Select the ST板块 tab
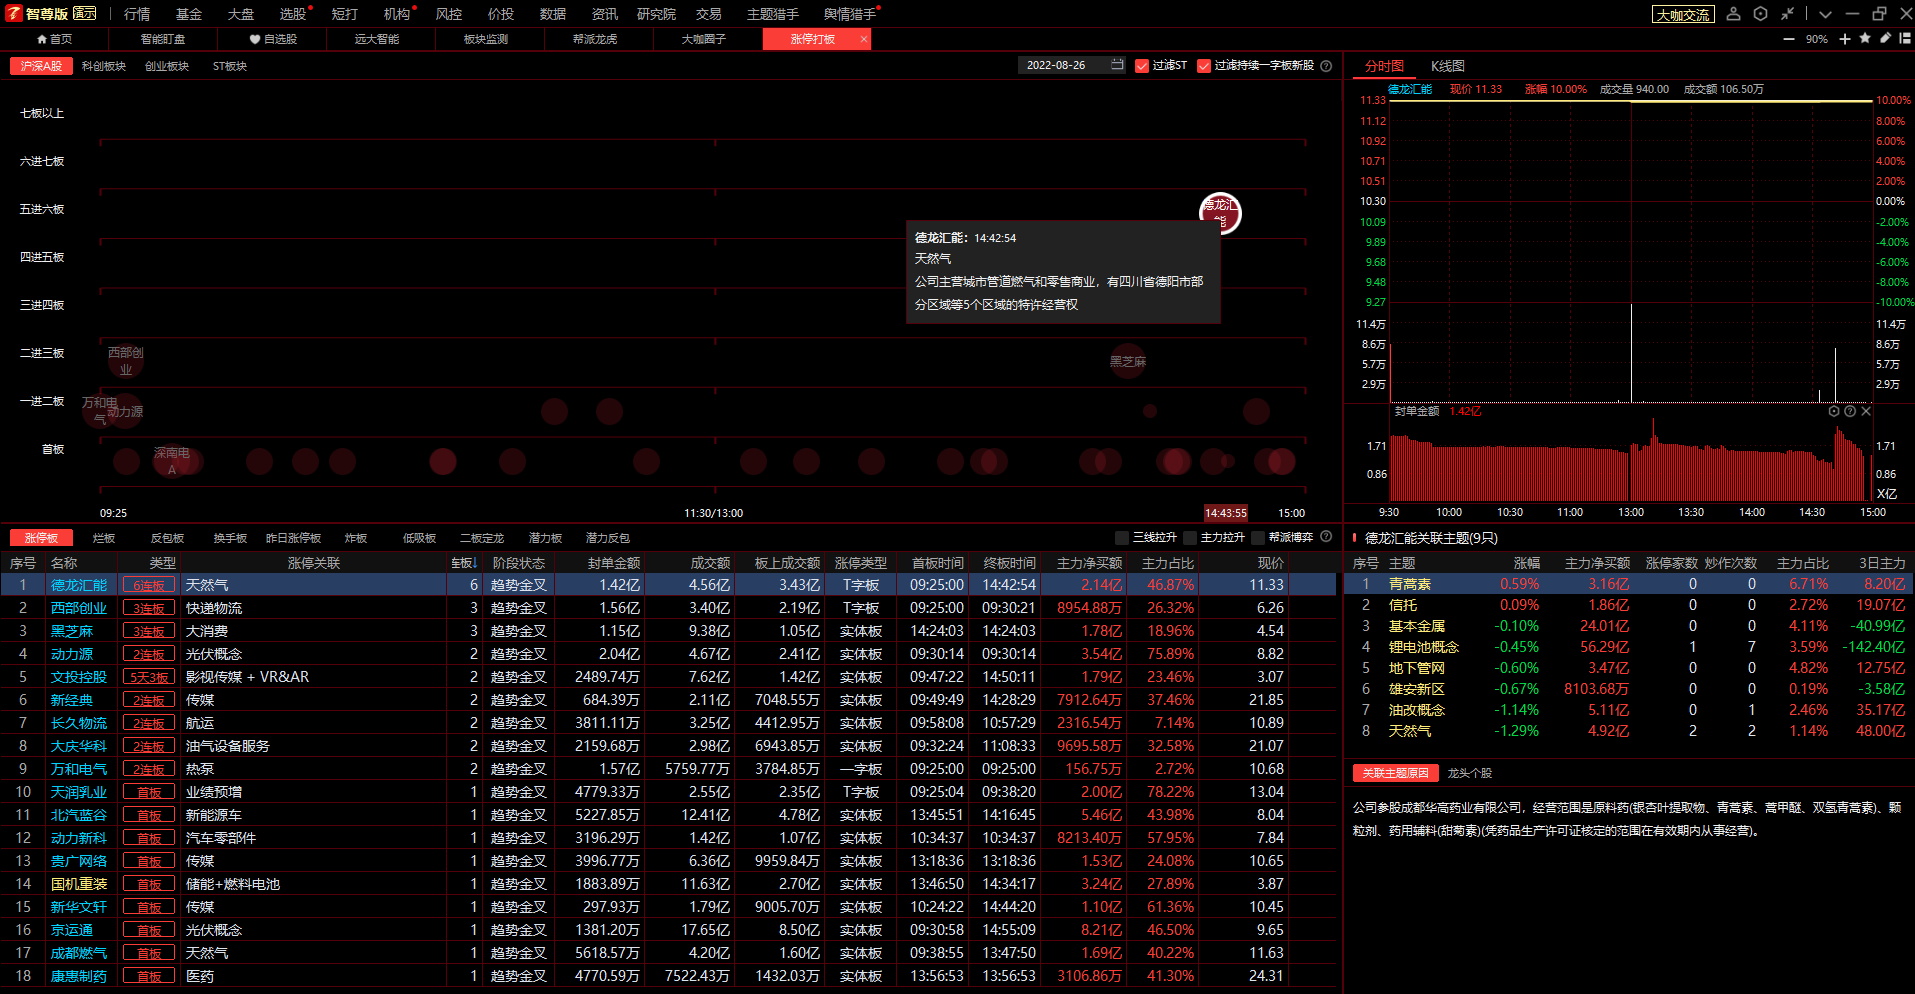Image resolution: width=1915 pixels, height=994 pixels. 230,66
